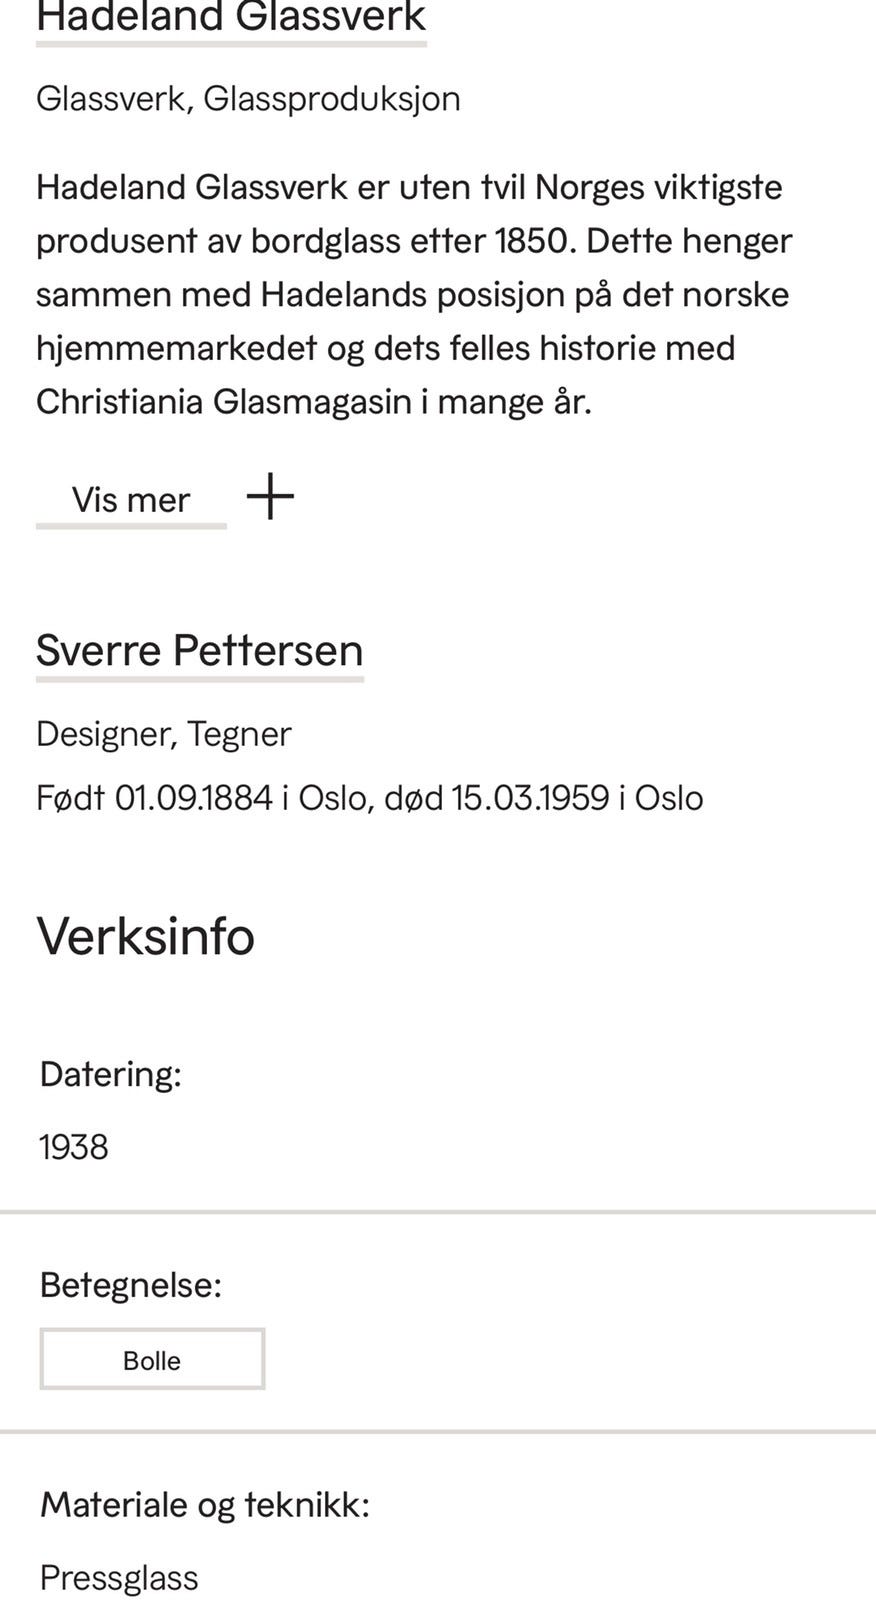Click the Datering label
Viewport: 876px width, 1600px height.
[x=111, y=1074]
